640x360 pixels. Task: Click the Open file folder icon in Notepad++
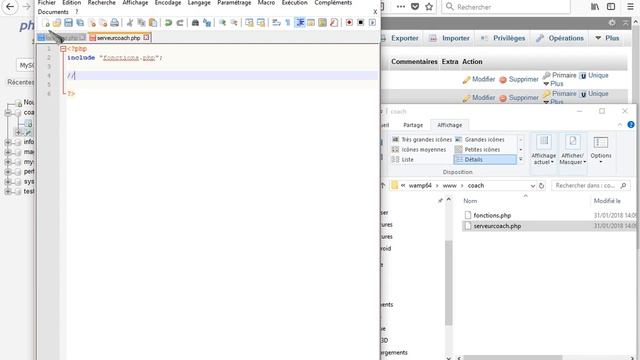(57, 23)
